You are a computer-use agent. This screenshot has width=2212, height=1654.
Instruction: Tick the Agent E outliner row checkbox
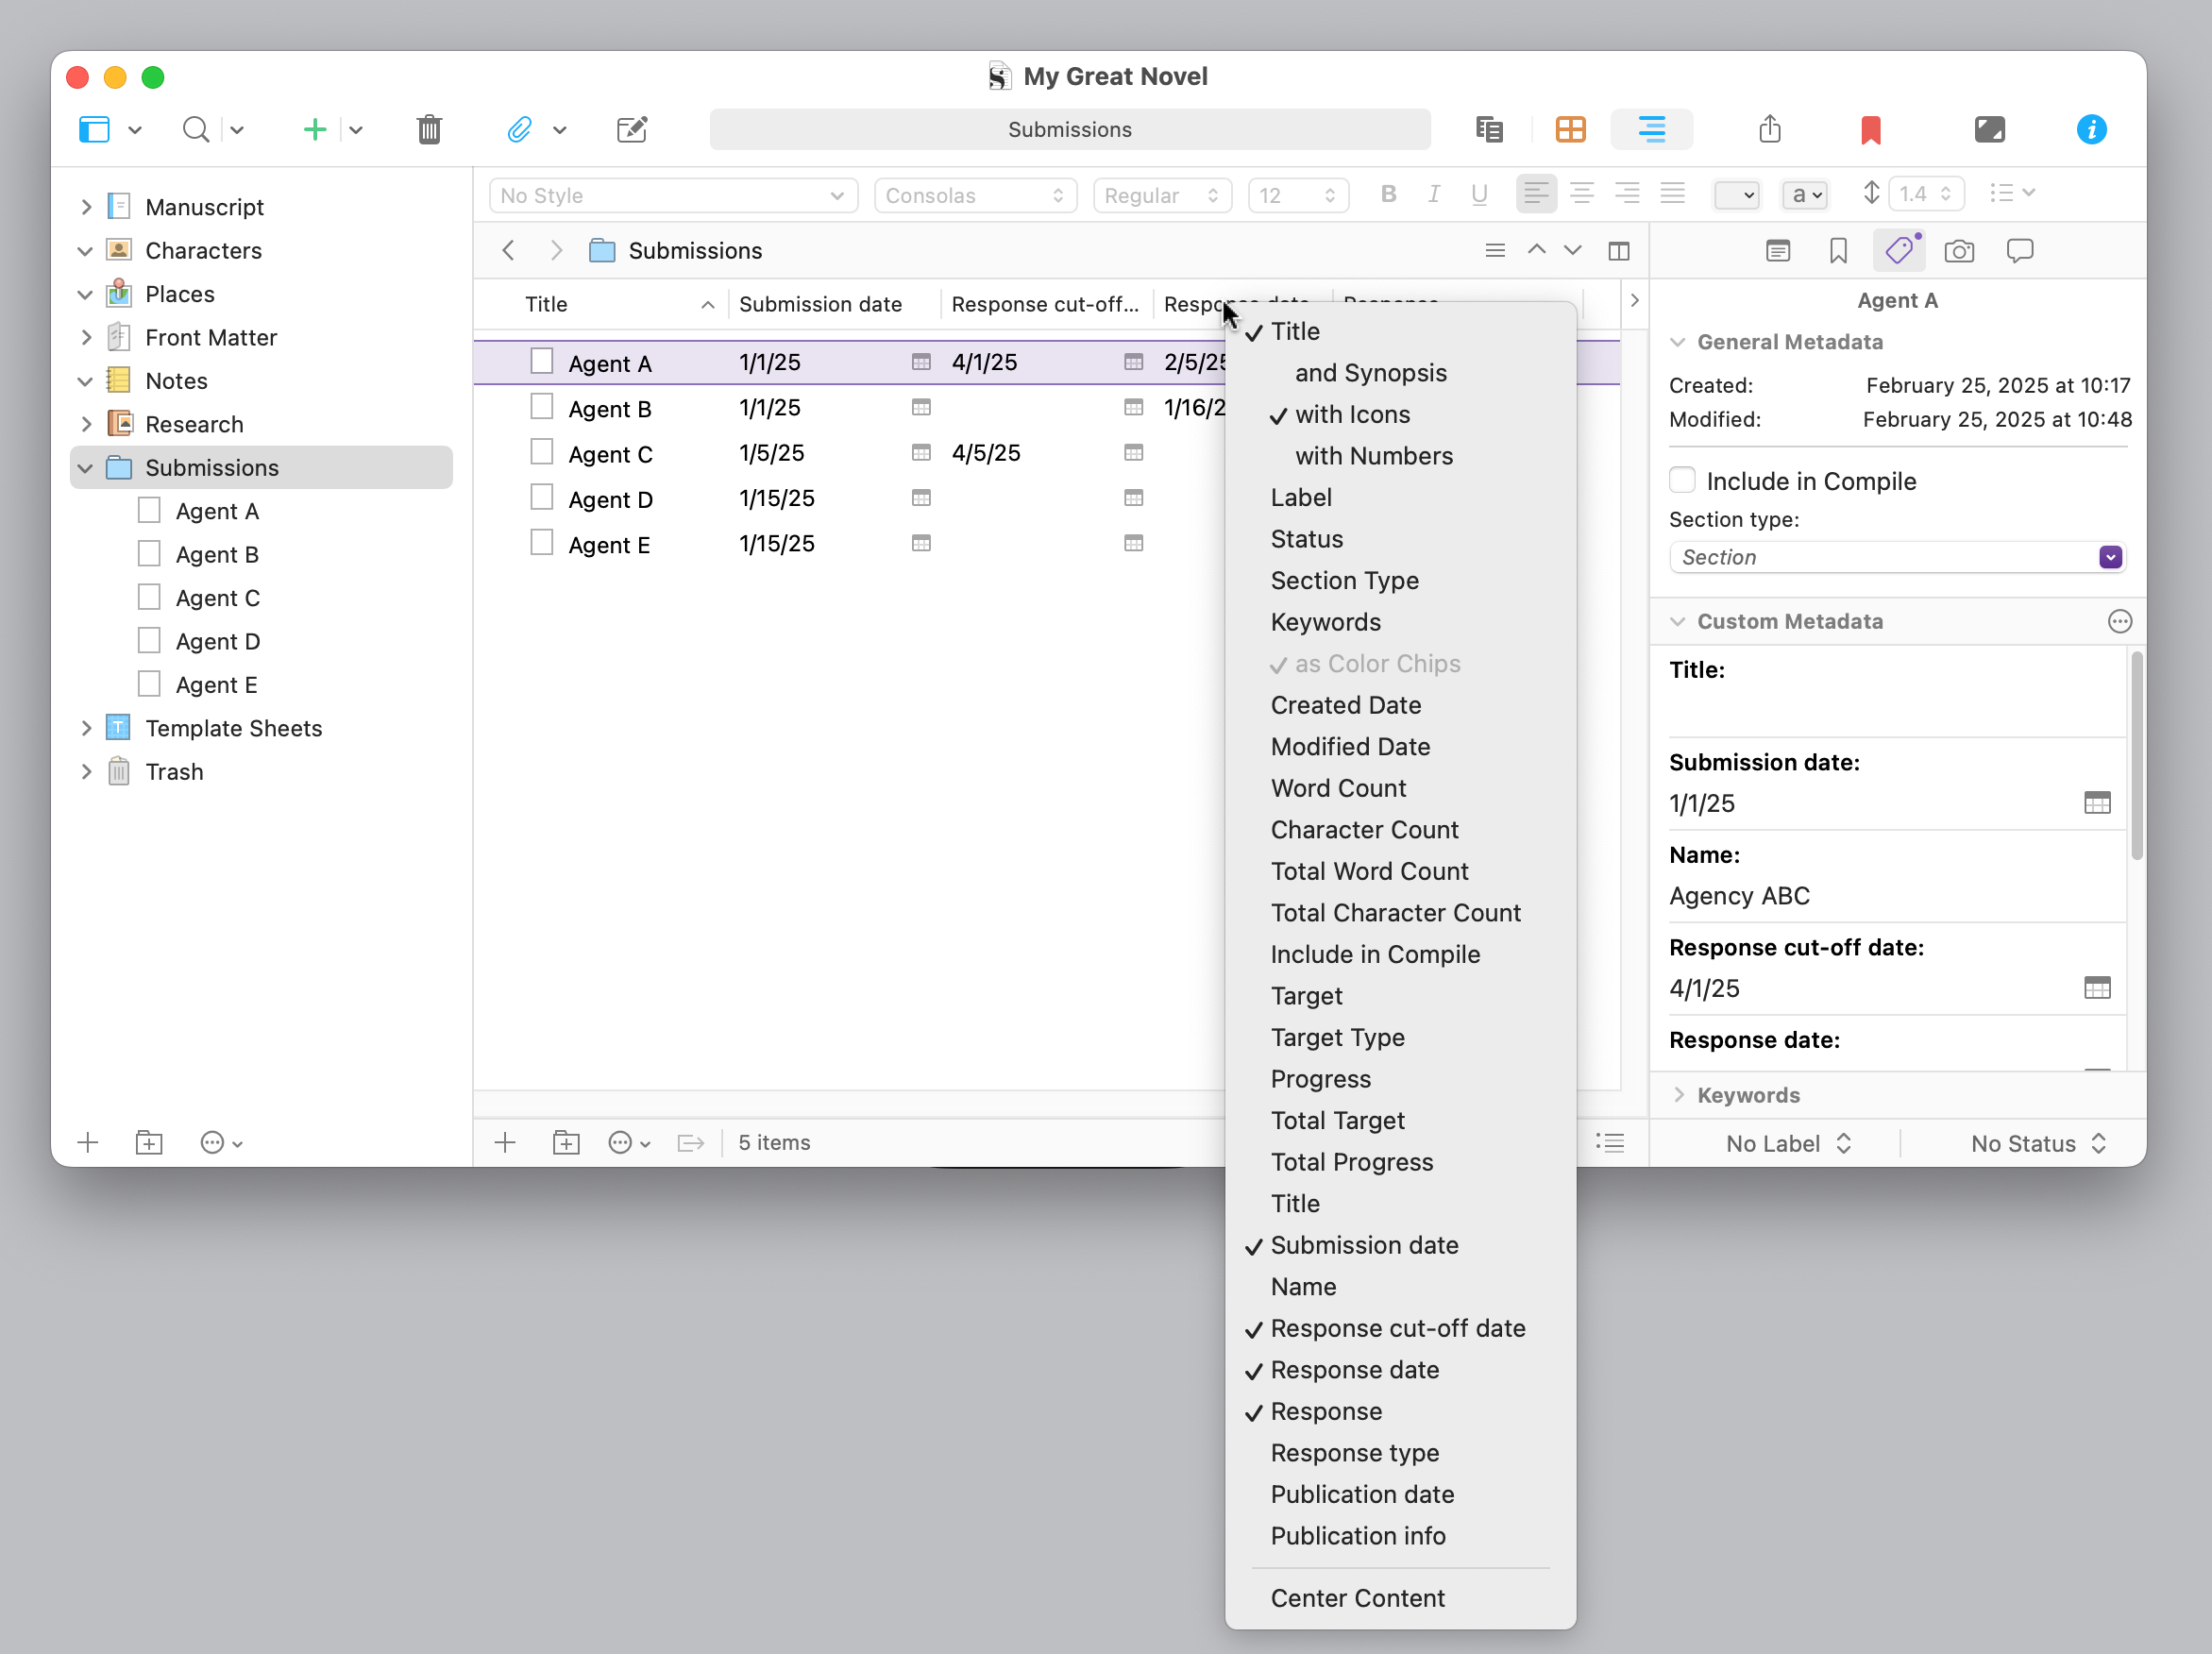click(x=541, y=543)
